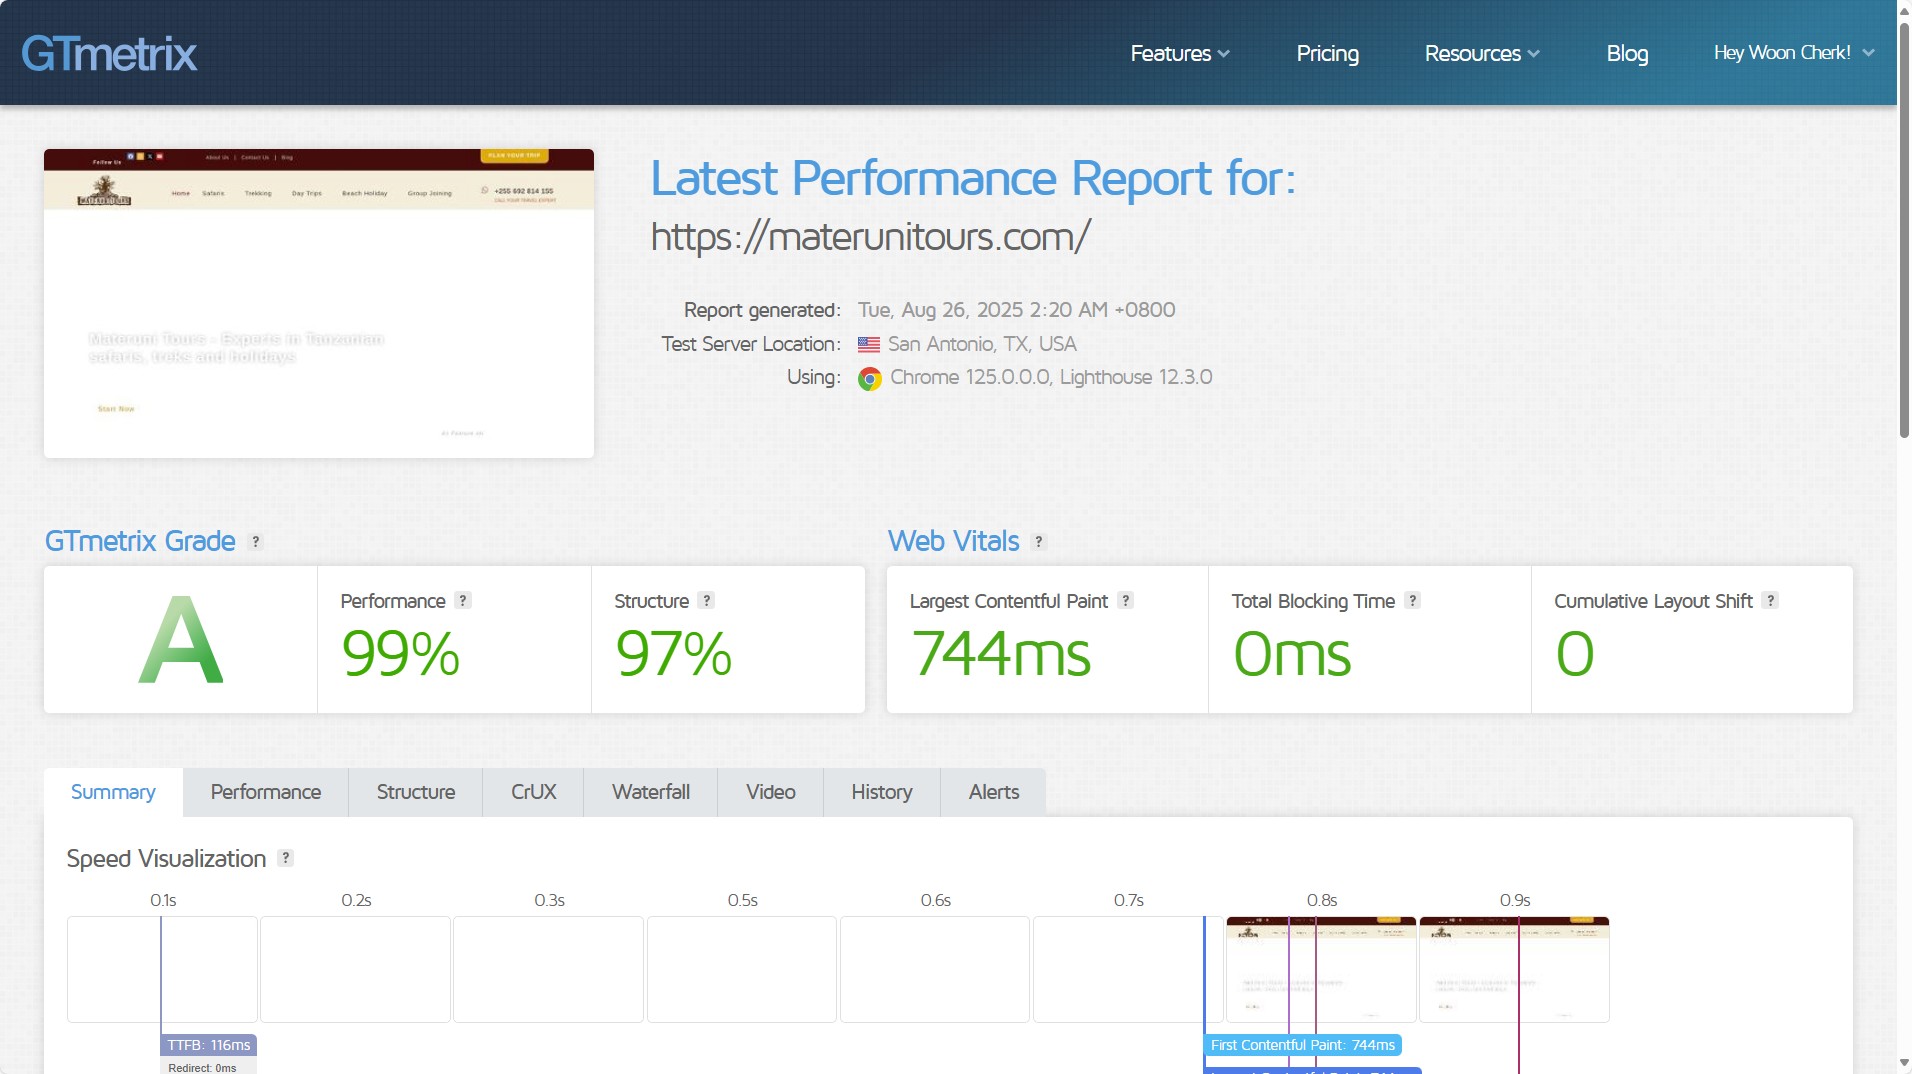1912x1074 pixels.
Task: Click Largest Contentful Paint help icon
Action: tap(1125, 600)
